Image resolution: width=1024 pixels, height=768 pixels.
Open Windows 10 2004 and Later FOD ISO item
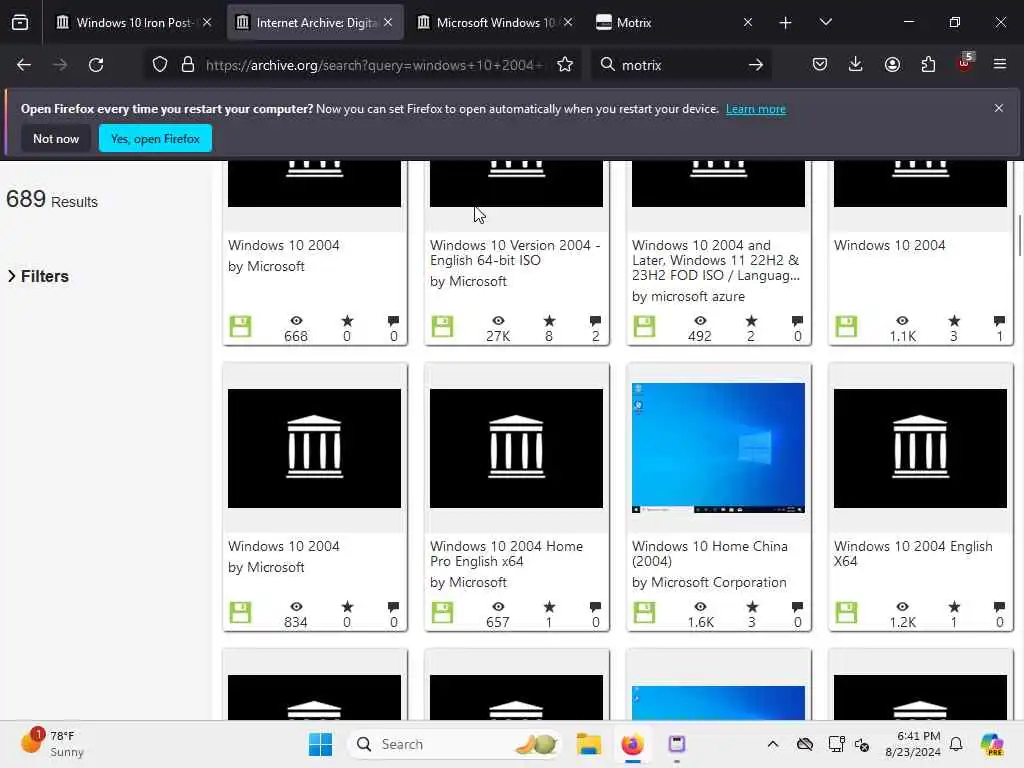pos(716,260)
